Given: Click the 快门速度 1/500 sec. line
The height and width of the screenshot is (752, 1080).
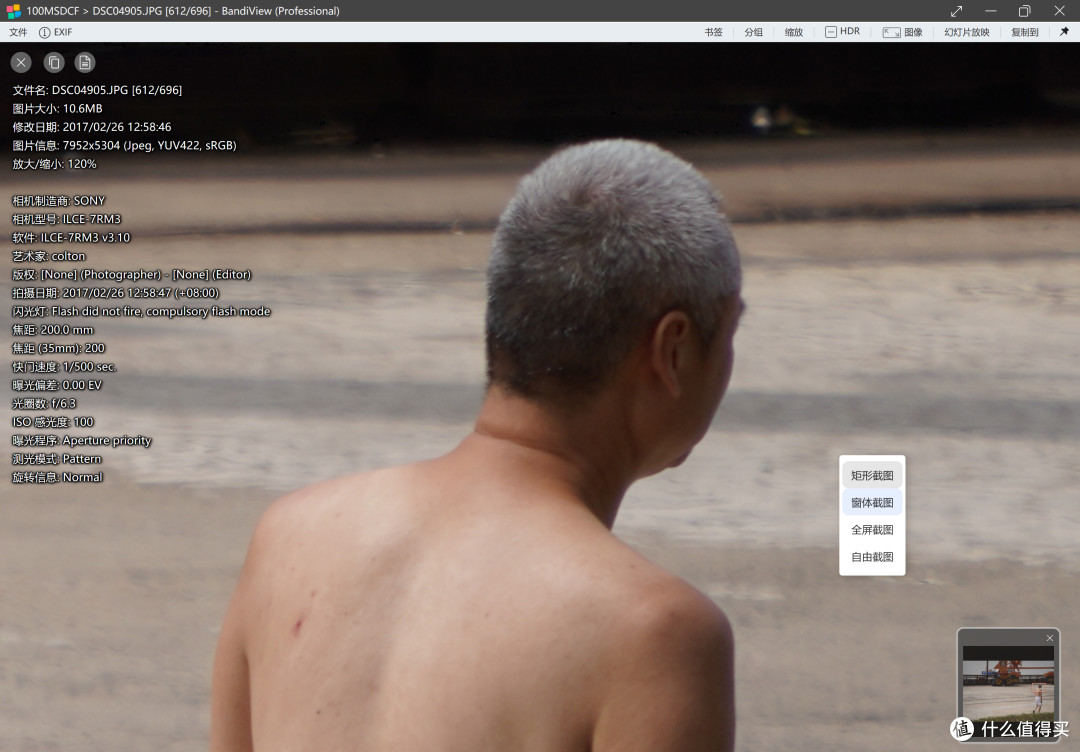Looking at the screenshot, I should point(64,367).
